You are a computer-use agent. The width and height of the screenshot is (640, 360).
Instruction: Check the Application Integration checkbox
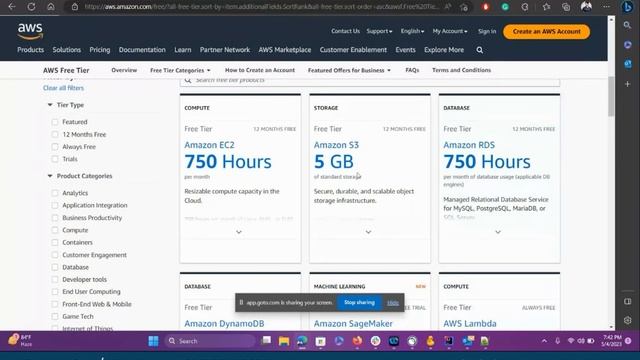(x=55, y=205)
